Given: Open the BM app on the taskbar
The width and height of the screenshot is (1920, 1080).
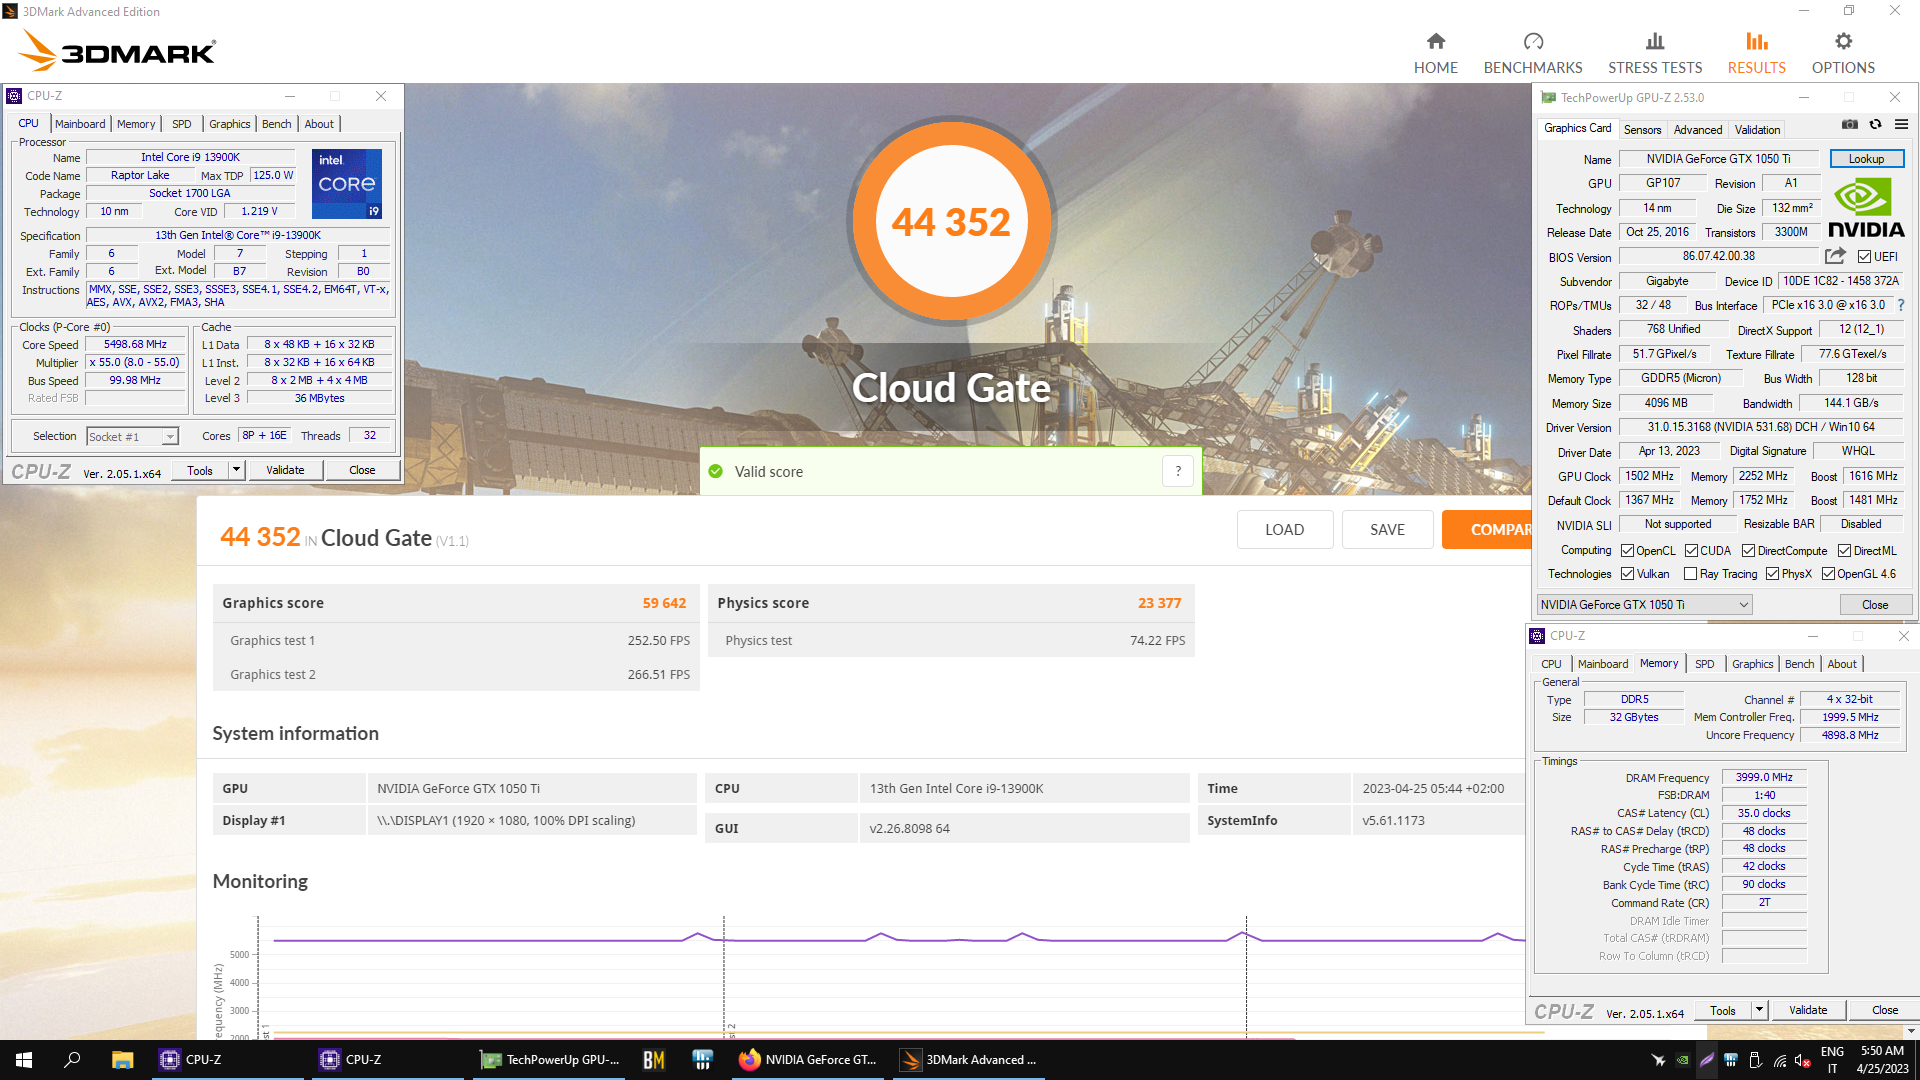Looking at the screenshot, I should (654, 1059).
